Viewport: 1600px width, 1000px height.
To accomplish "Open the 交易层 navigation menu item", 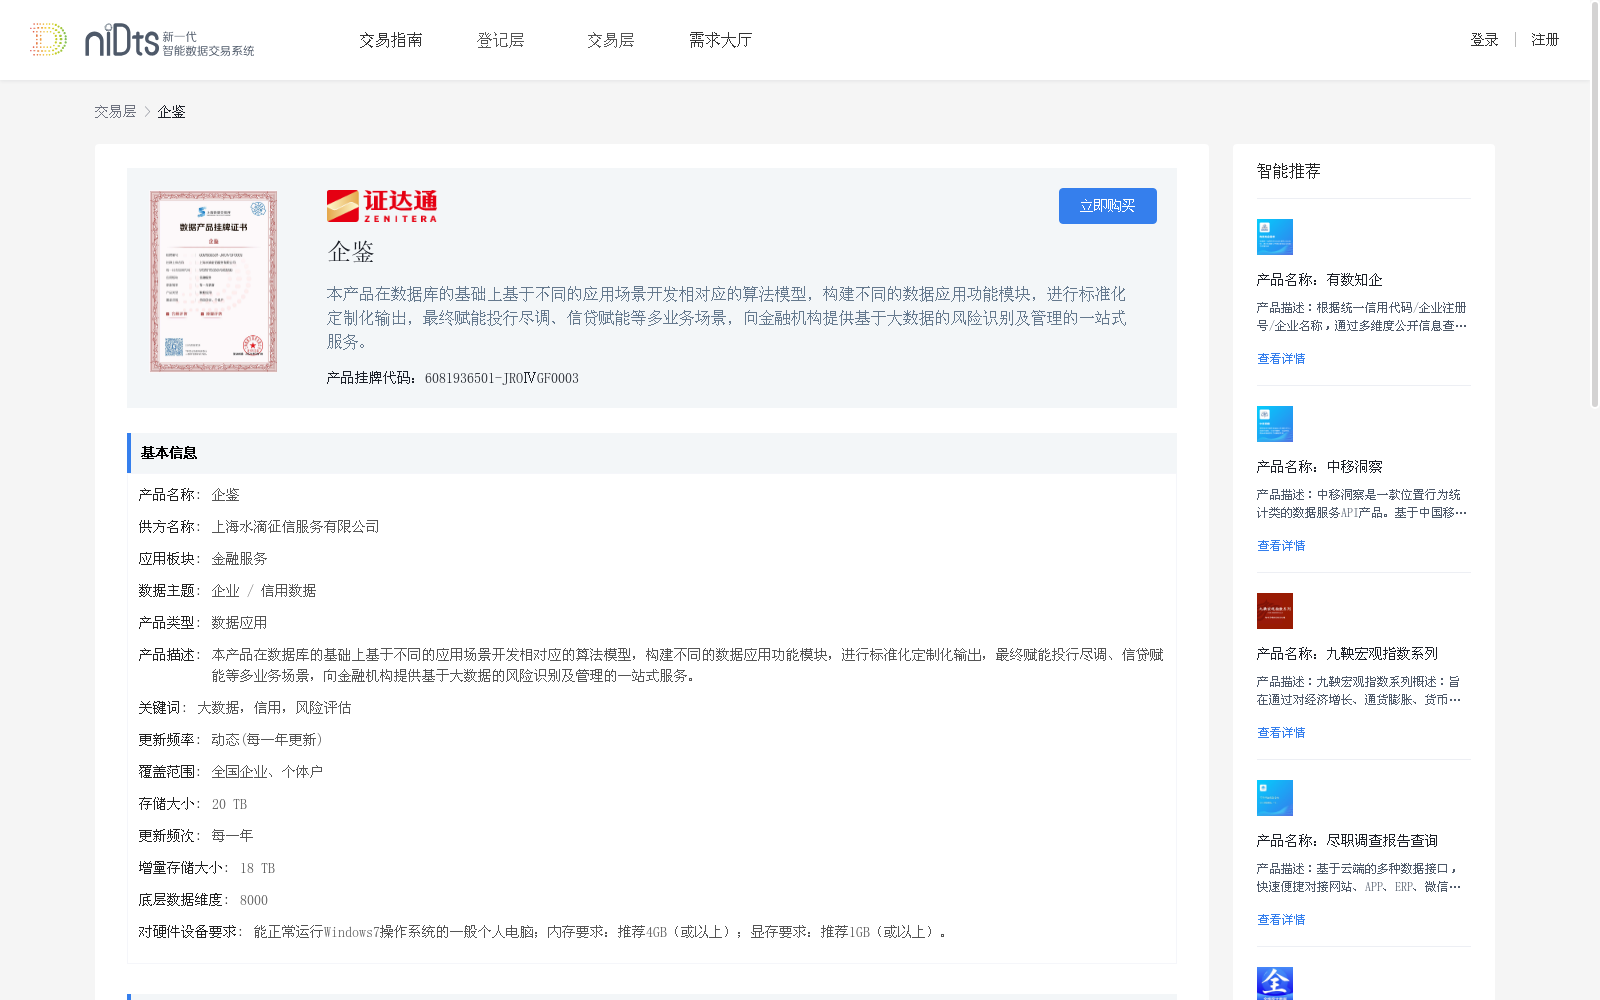I will (611, 40).
